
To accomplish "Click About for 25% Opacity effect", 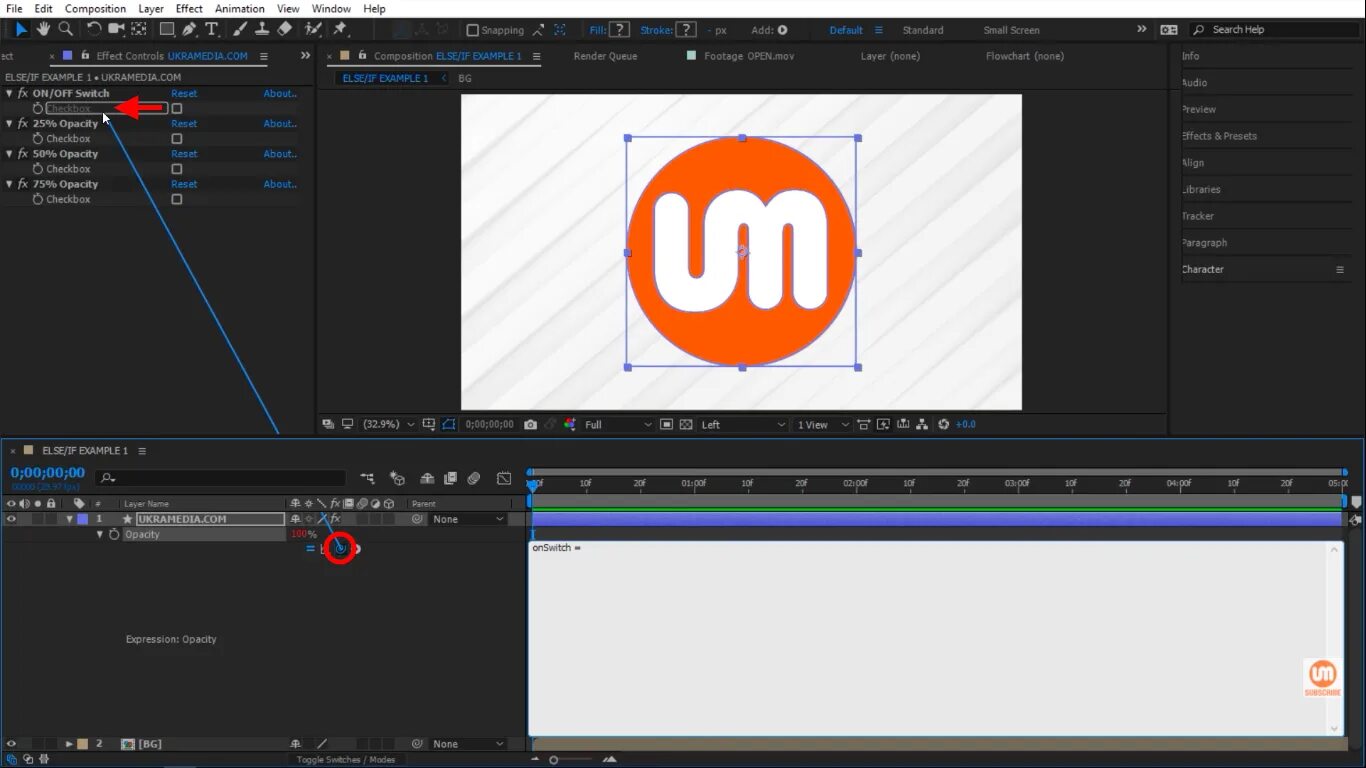I will [x=280, y=124].
